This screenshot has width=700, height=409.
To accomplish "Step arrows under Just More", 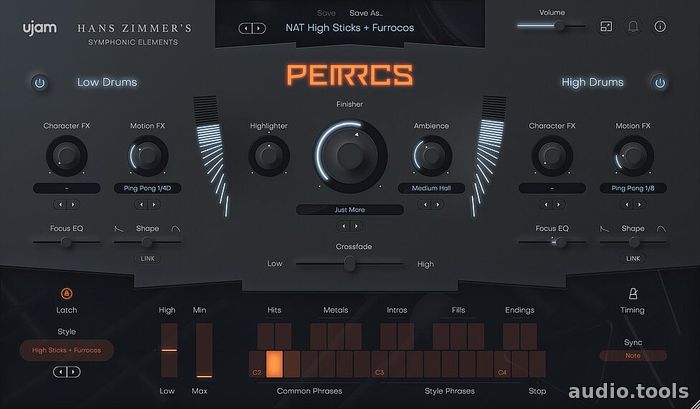I will pos(350,226).
